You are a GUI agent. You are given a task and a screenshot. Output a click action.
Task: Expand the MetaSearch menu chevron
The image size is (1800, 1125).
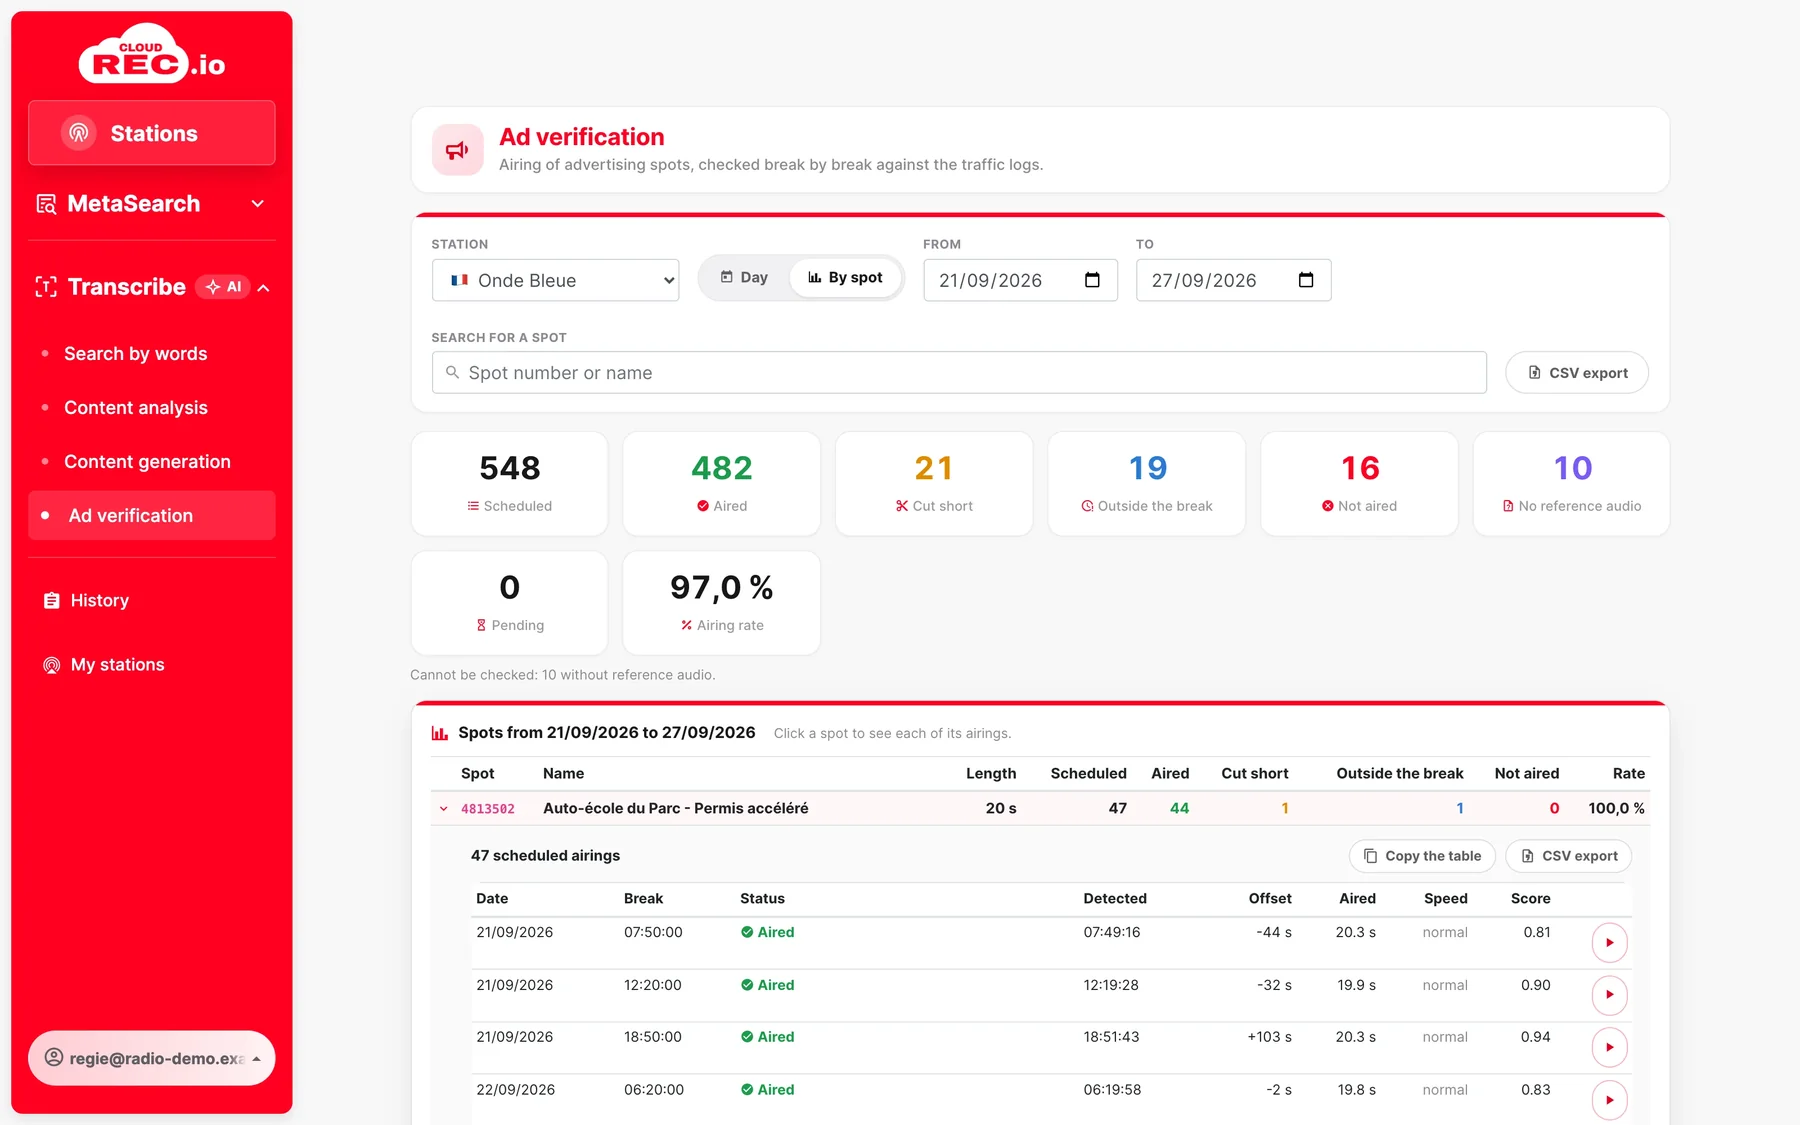point(258,204)
